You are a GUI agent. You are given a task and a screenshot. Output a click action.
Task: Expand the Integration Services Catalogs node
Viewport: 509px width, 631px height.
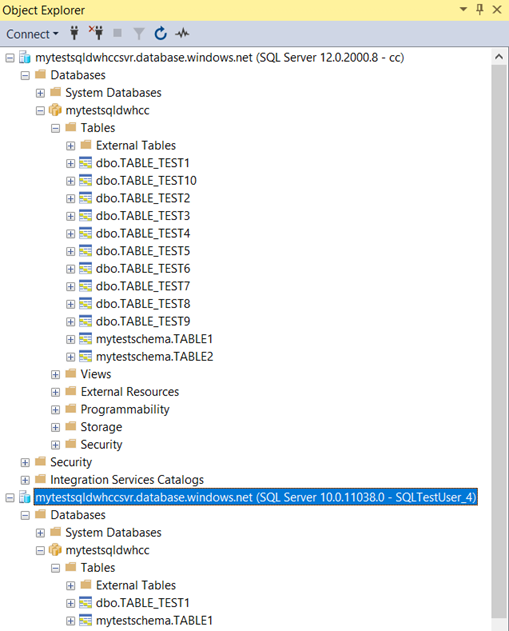[x=25, y=480]
